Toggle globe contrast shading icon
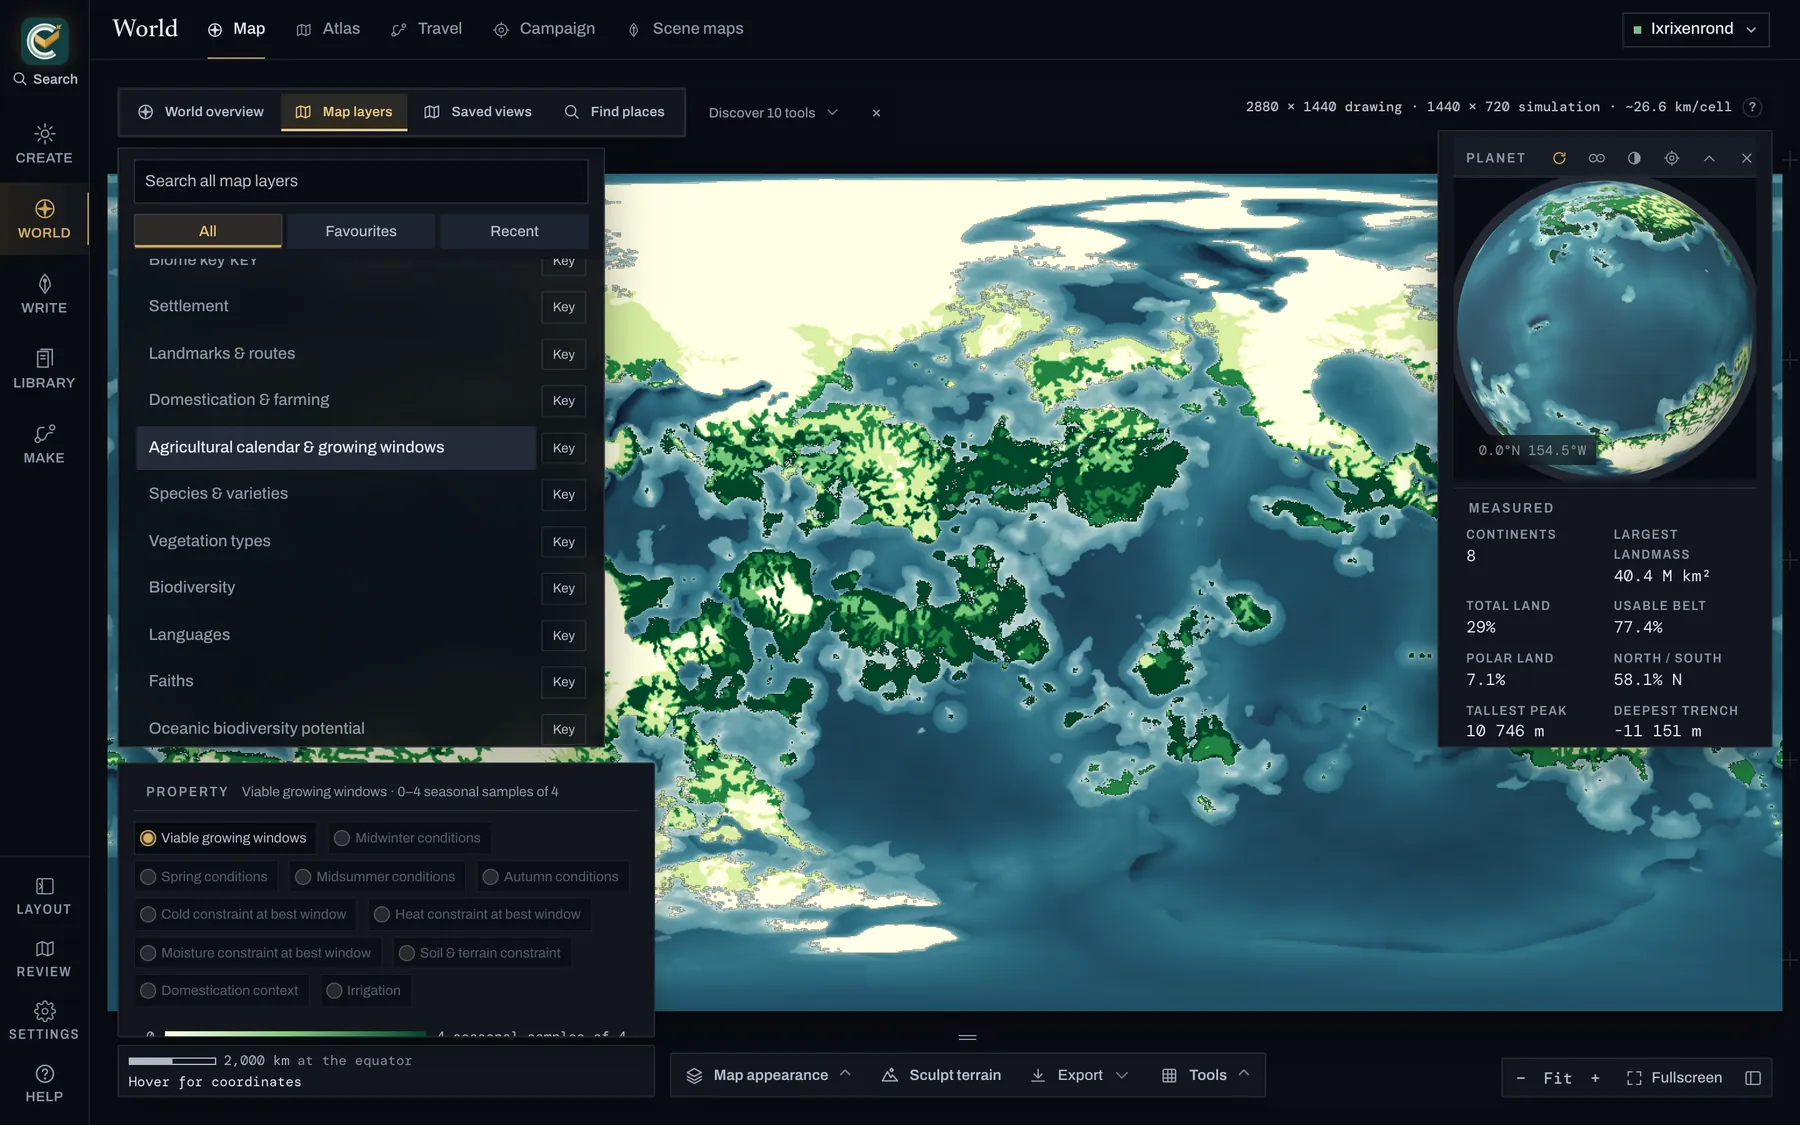 (1634, 158)
